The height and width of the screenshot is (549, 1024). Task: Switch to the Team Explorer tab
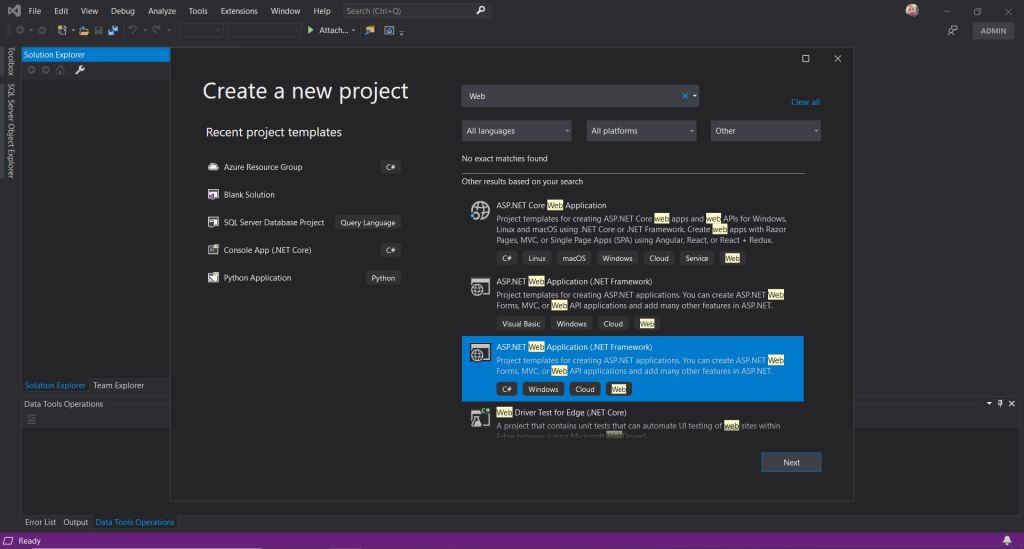(118, 385)
